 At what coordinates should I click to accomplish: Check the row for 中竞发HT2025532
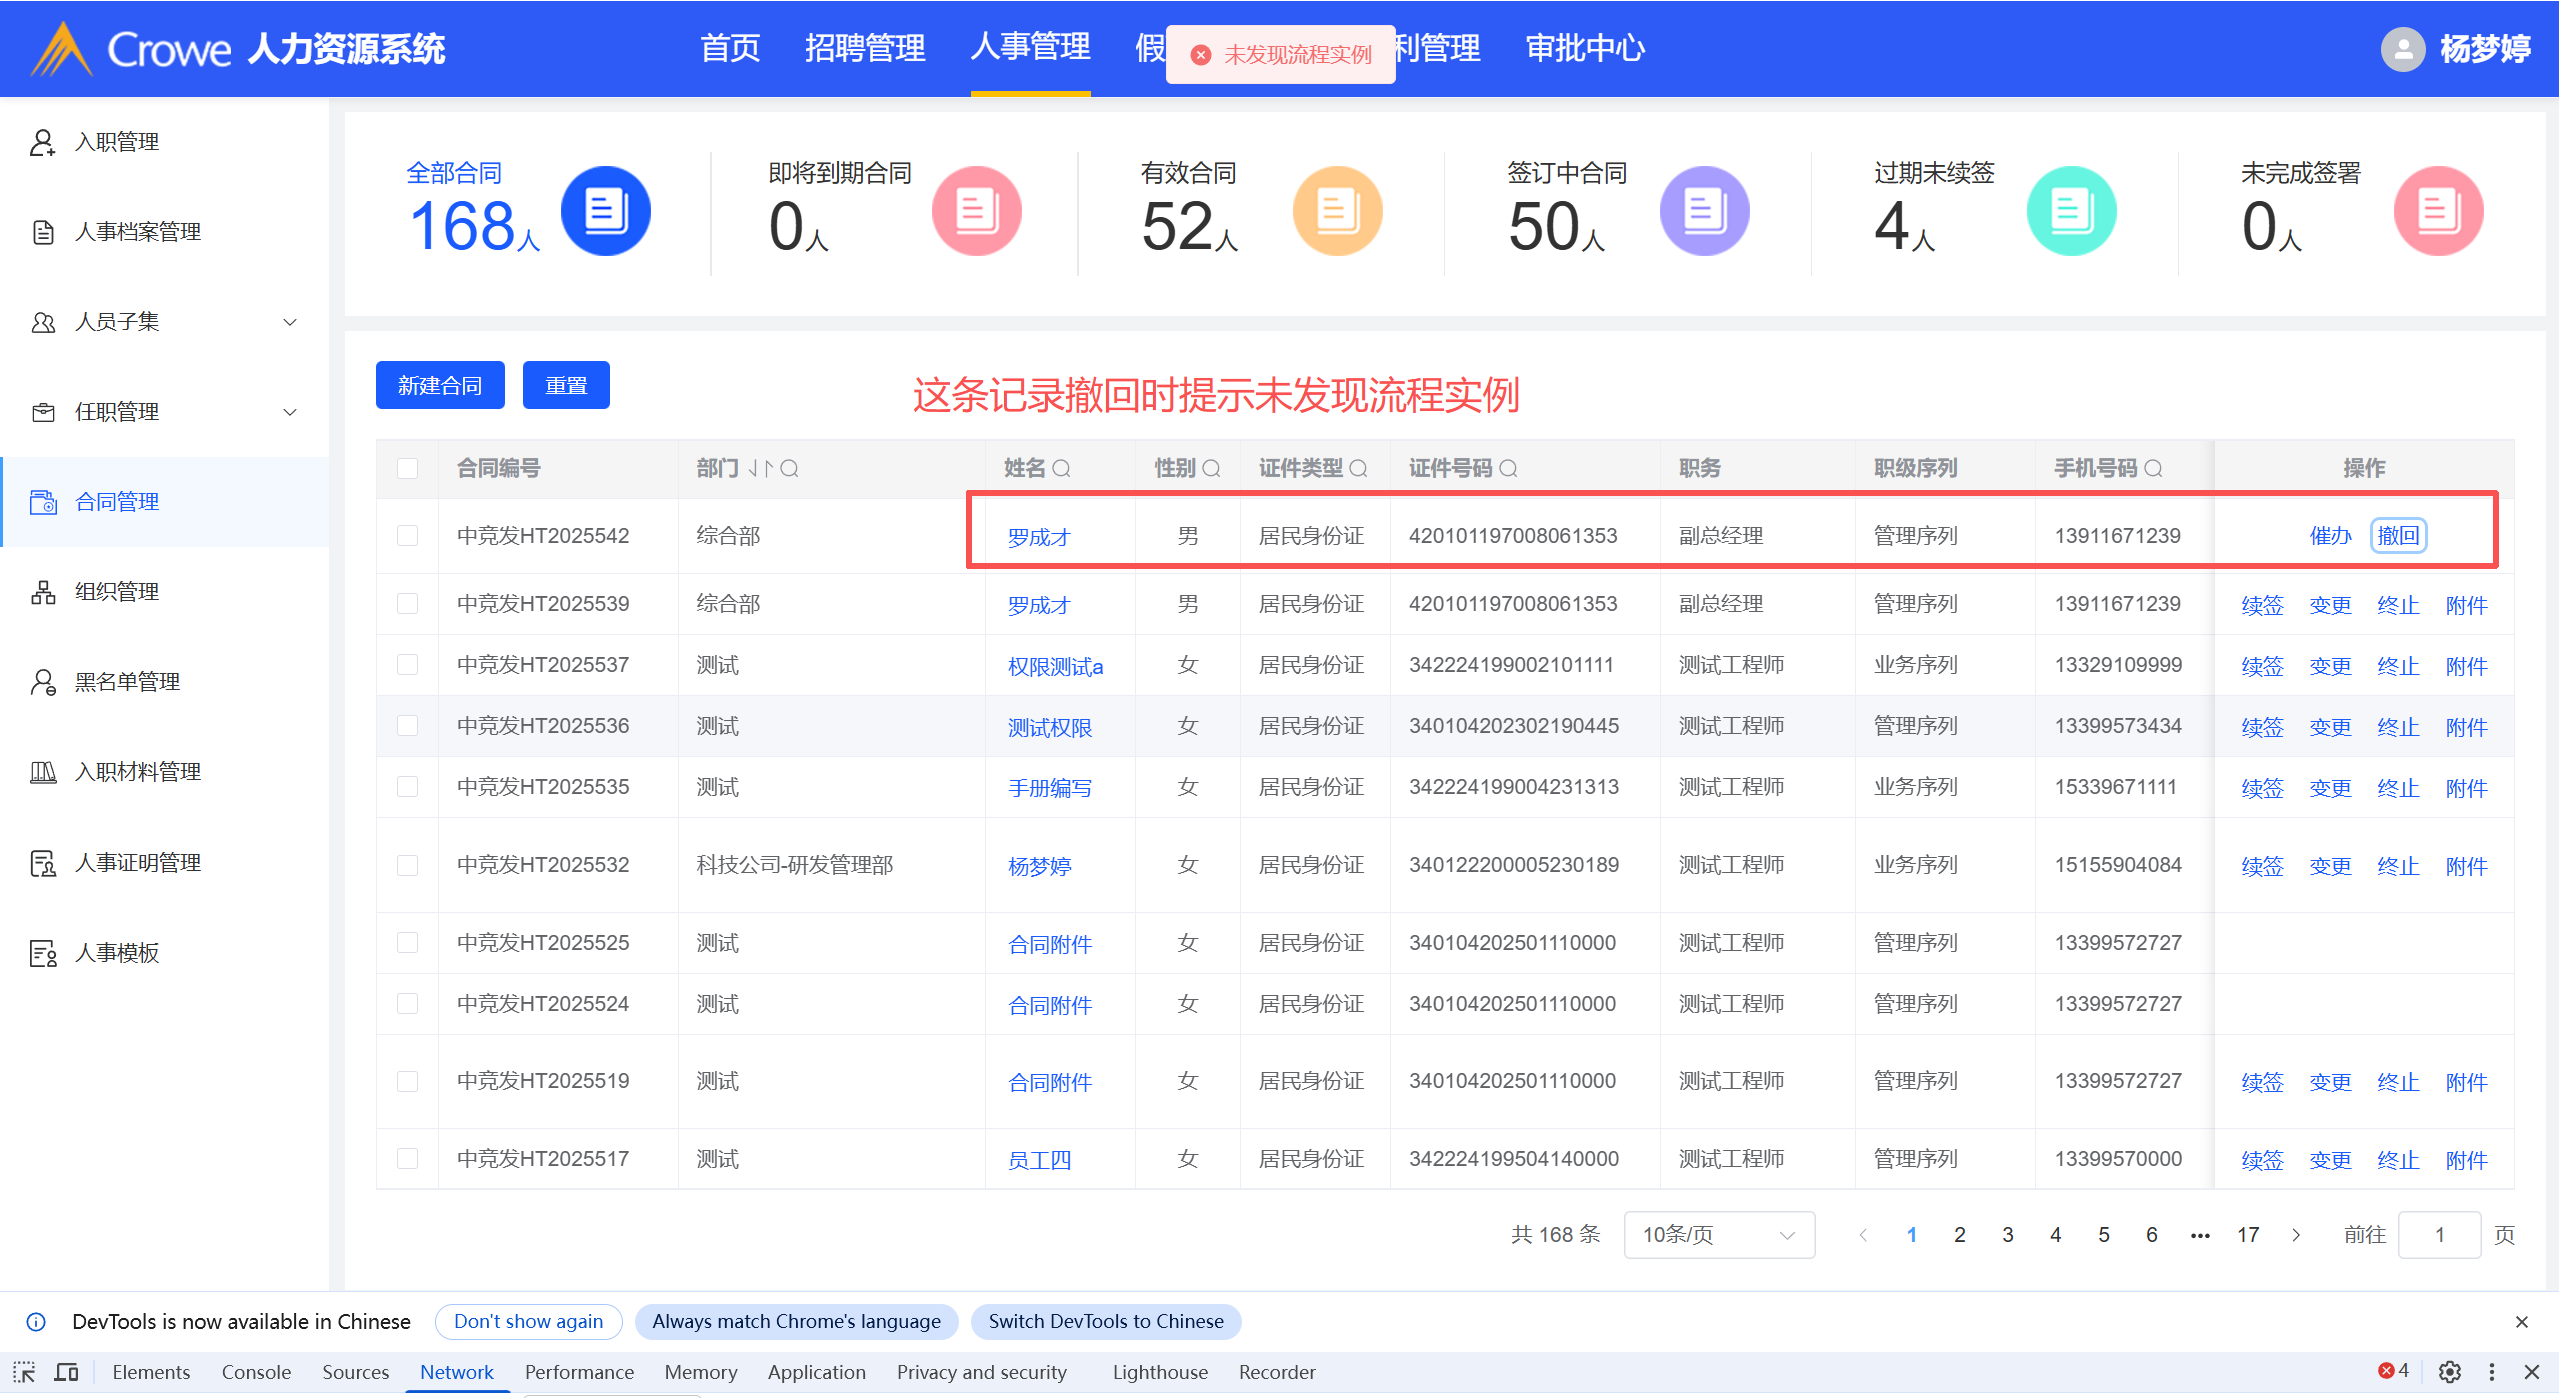click(x=407, y=865)
